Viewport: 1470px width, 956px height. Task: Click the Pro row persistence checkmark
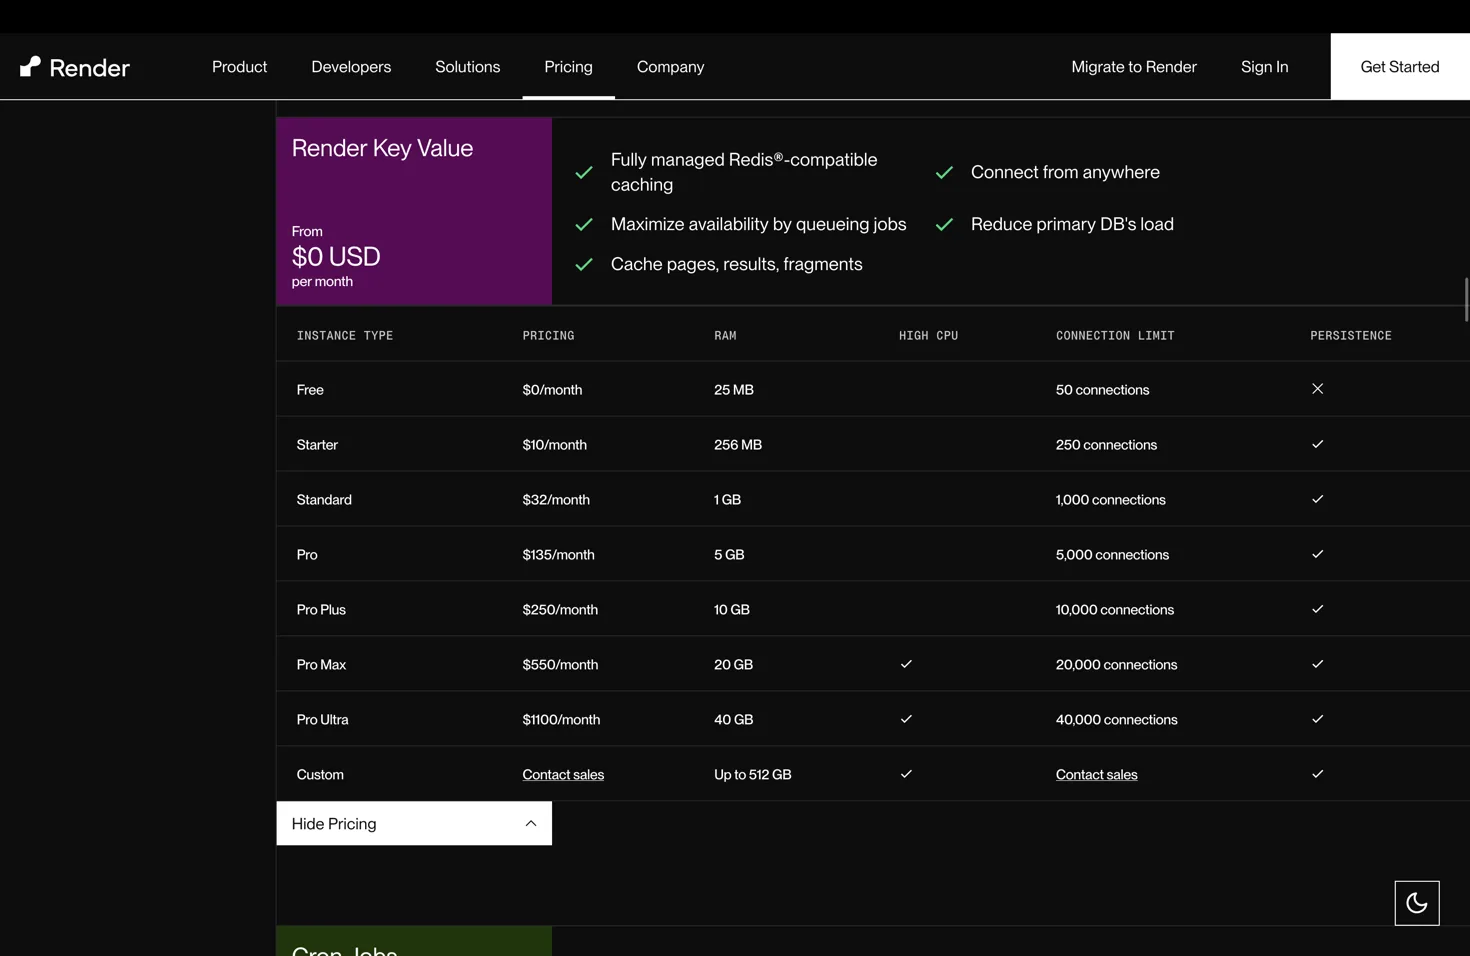1317,554
